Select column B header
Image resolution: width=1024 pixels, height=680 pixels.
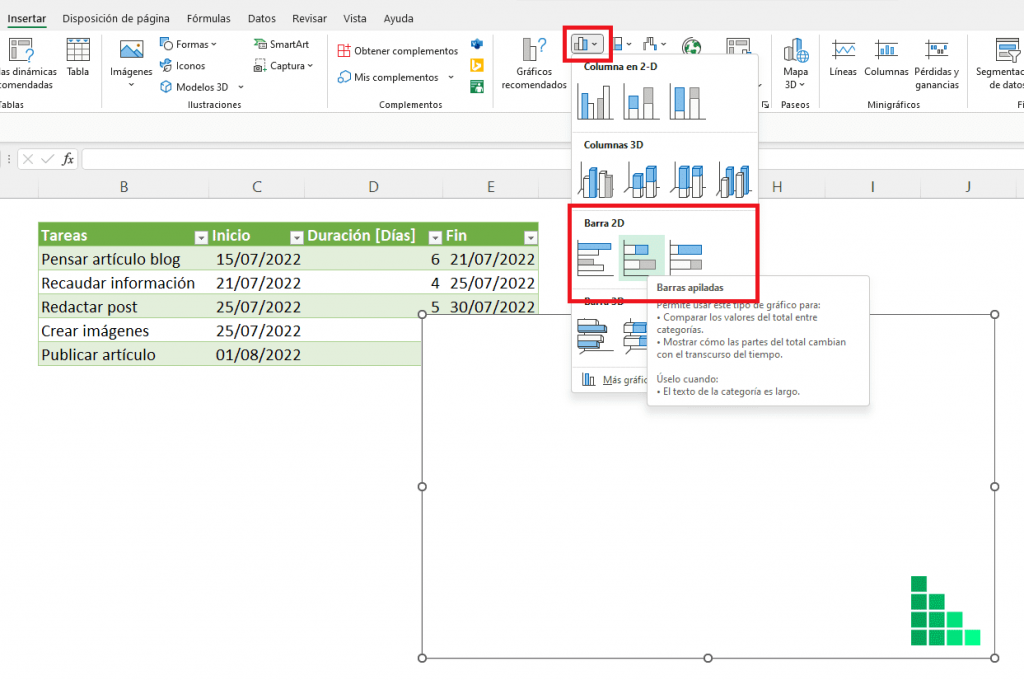123,187
